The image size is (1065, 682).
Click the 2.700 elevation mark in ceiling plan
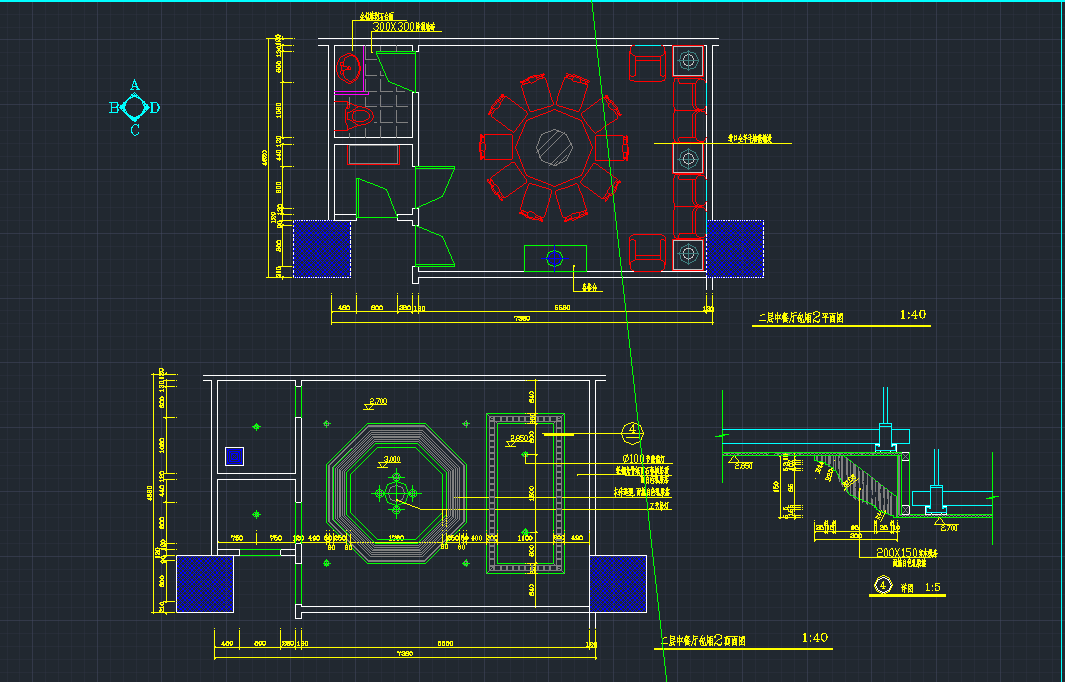(377, 402)
